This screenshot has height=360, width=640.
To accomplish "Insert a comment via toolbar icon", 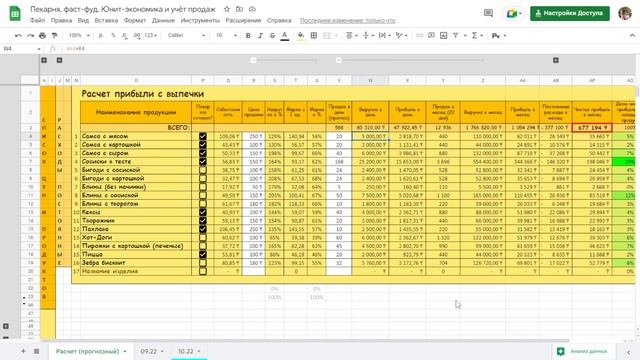I will 431,36.
